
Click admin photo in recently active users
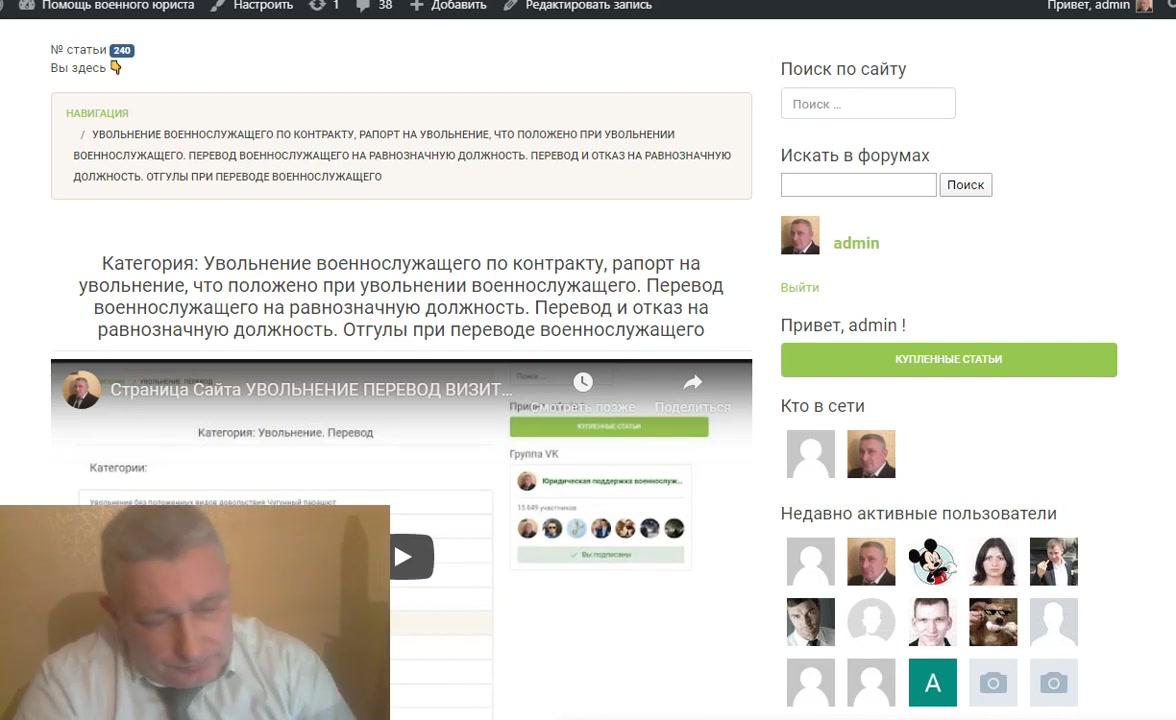[871, 561]
